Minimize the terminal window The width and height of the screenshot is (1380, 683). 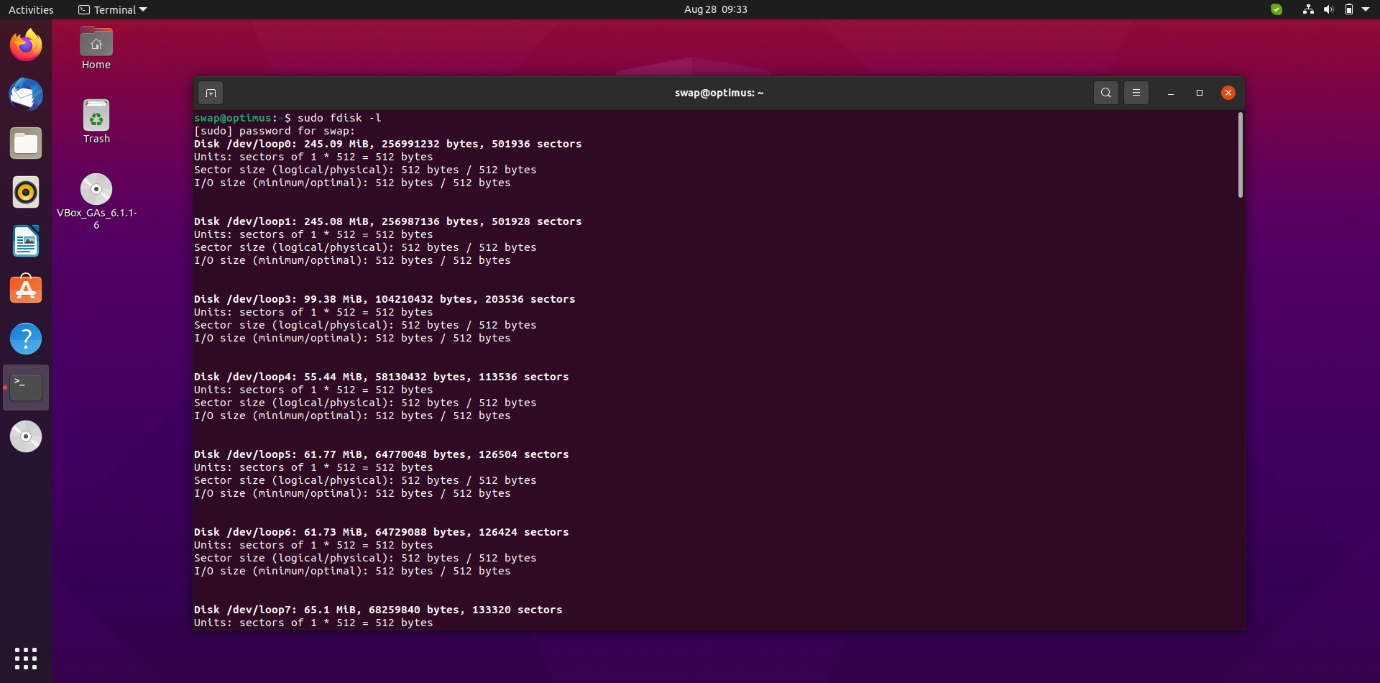1171,93
